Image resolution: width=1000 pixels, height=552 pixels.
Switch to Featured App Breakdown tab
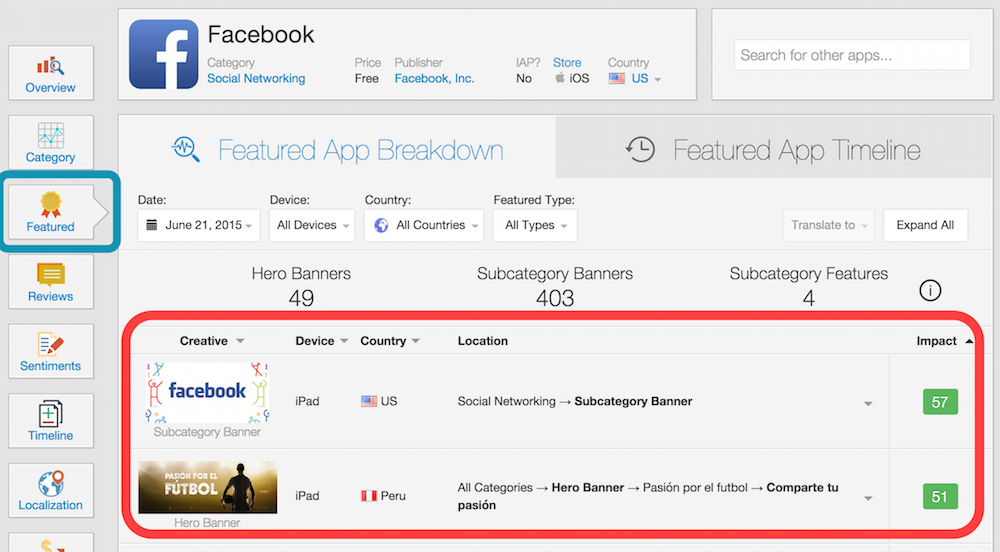pos(337,150)
